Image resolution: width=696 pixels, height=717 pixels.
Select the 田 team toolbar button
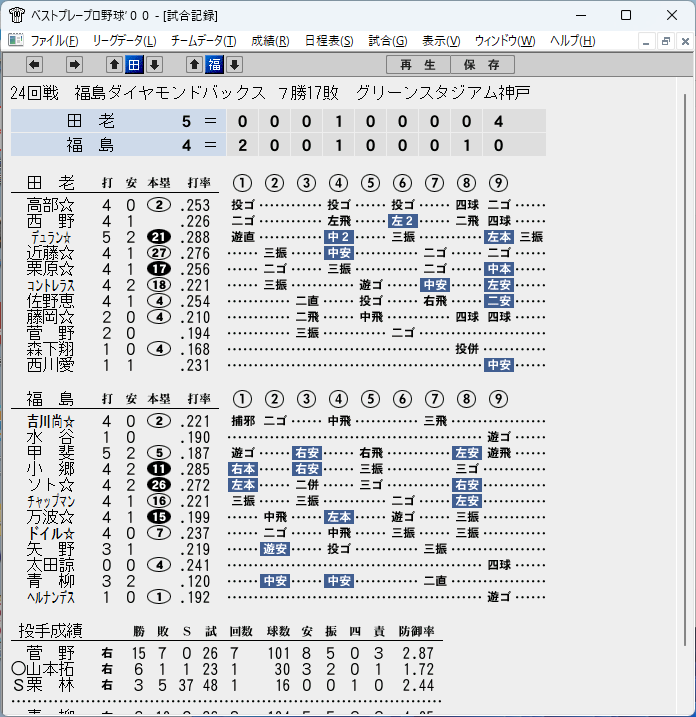(x=134, y=64)
